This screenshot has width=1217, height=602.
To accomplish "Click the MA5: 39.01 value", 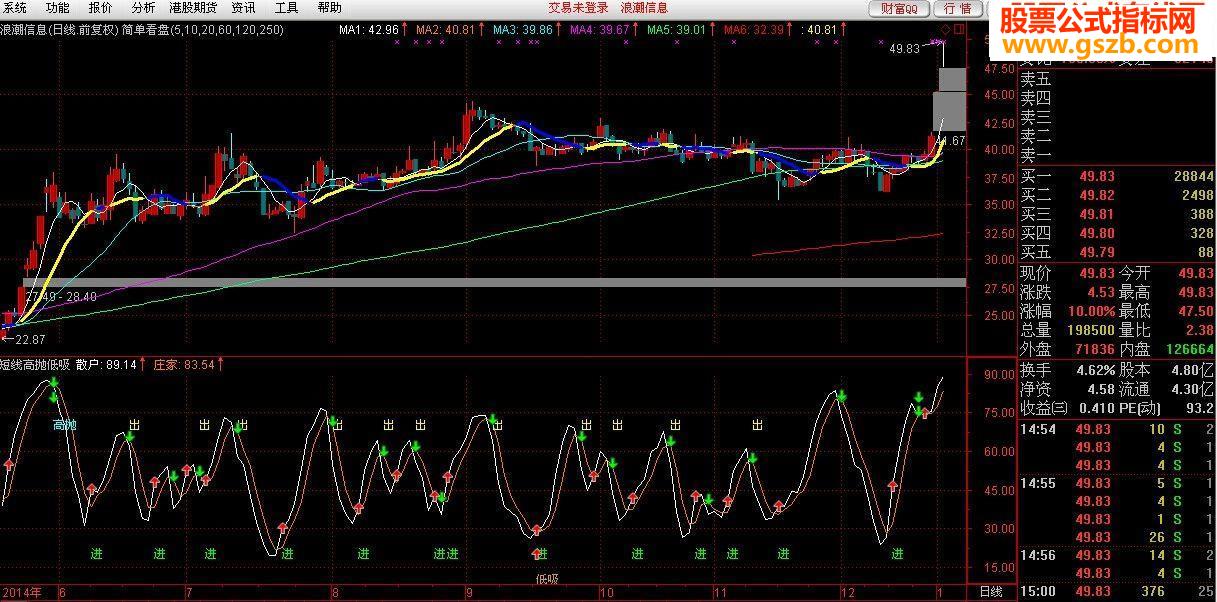I will coord(677,30).
